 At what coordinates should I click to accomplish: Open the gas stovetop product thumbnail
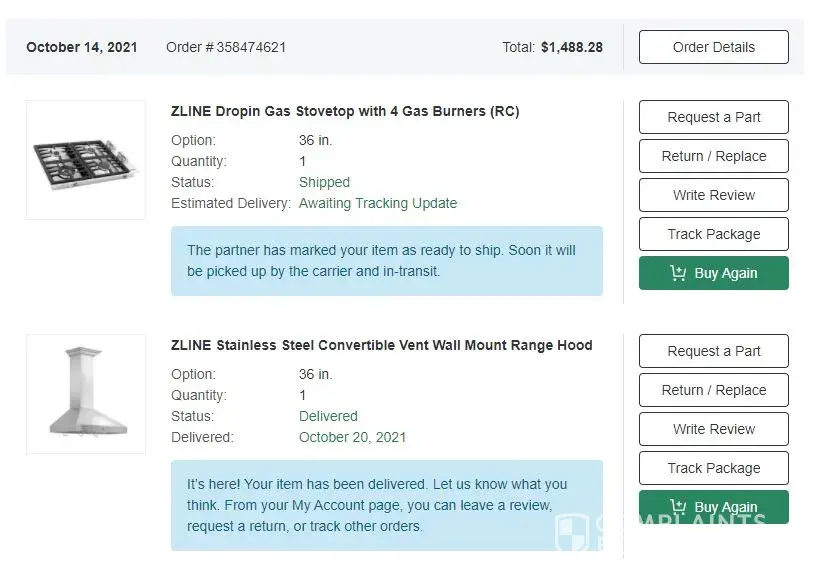pyautogui.click(x=85, y=160)
